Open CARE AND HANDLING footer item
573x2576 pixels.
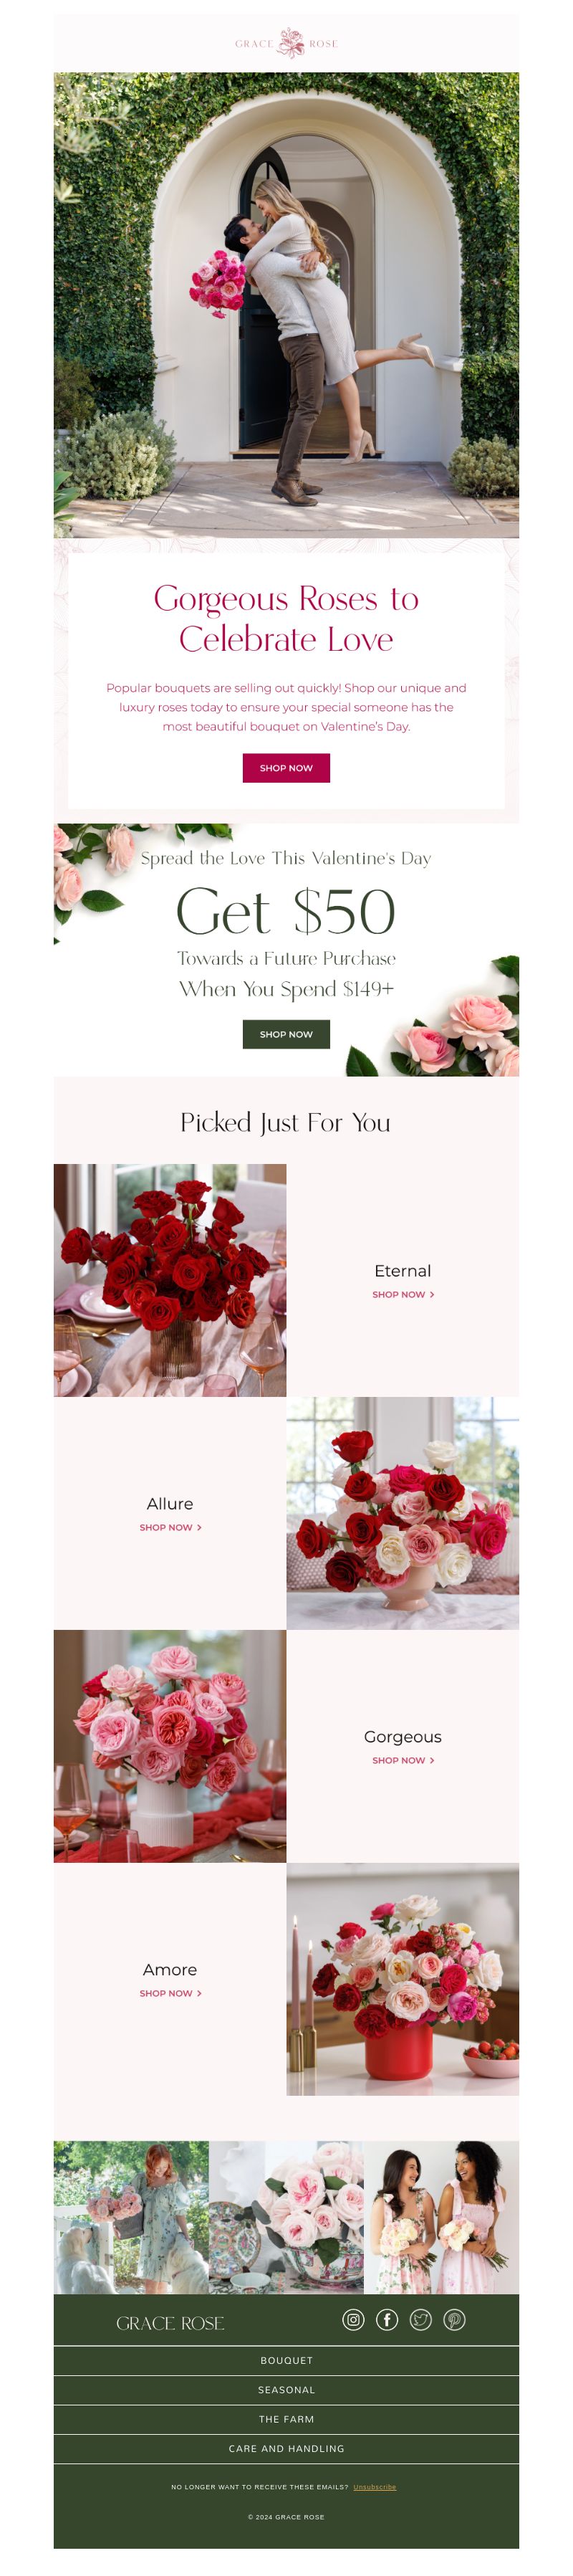pos(286,2448)
